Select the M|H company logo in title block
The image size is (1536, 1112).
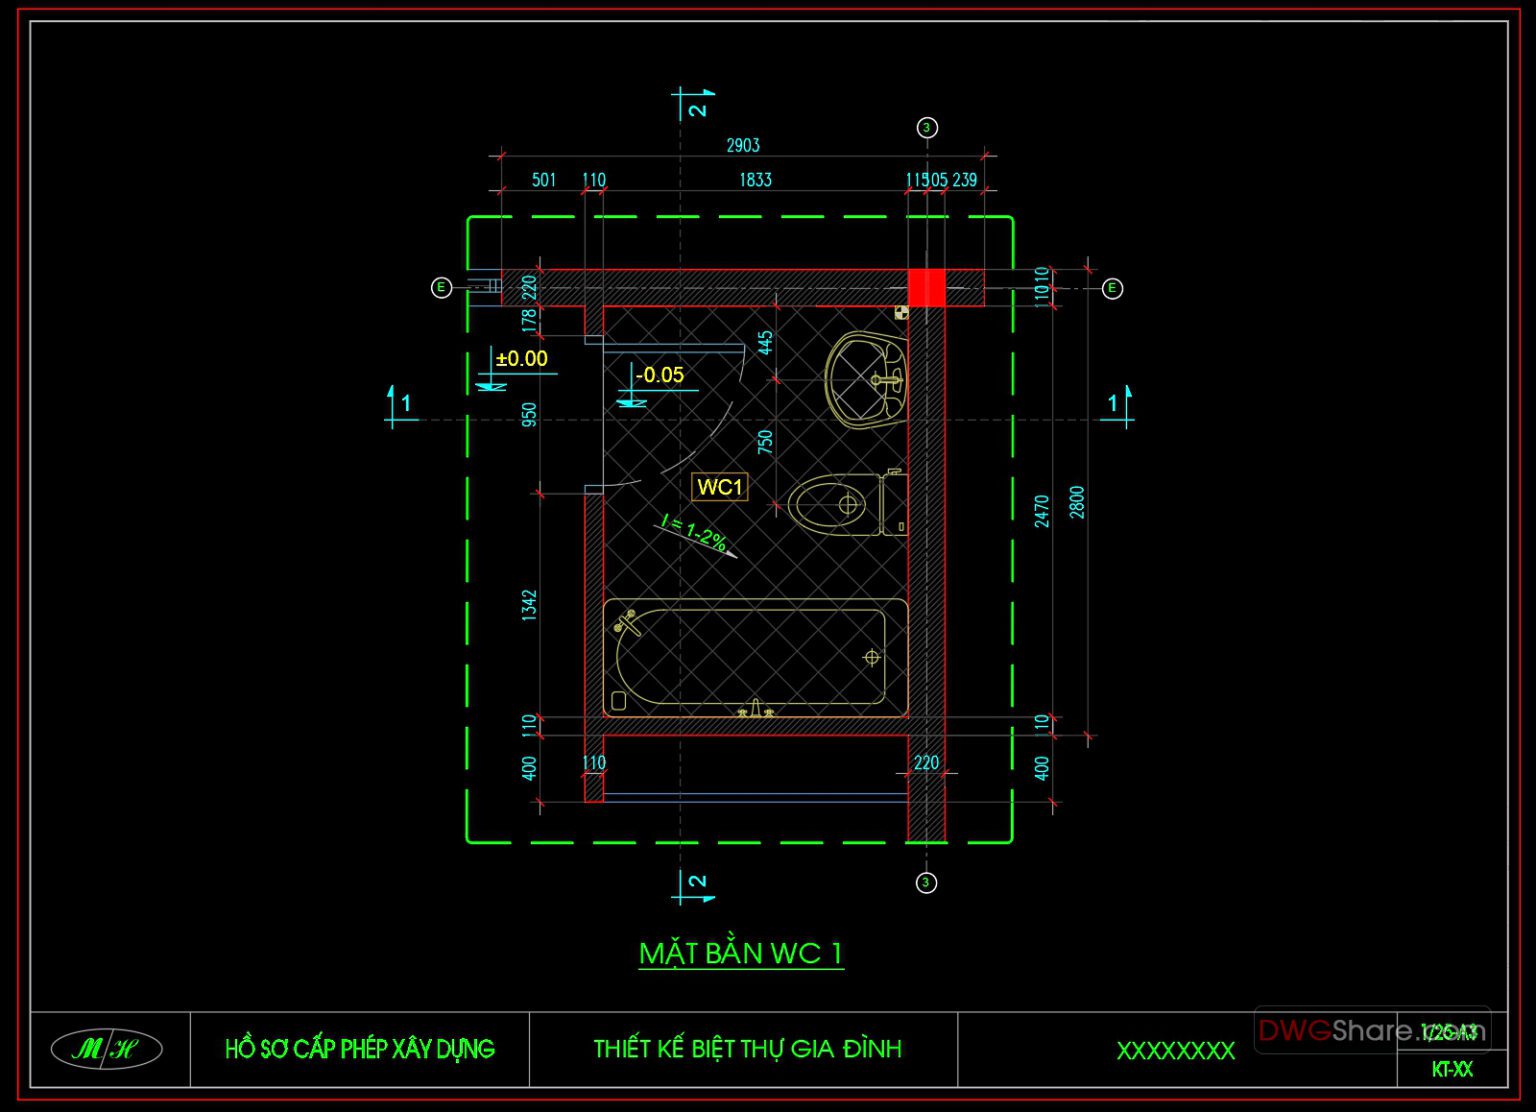click(104, 1046)
